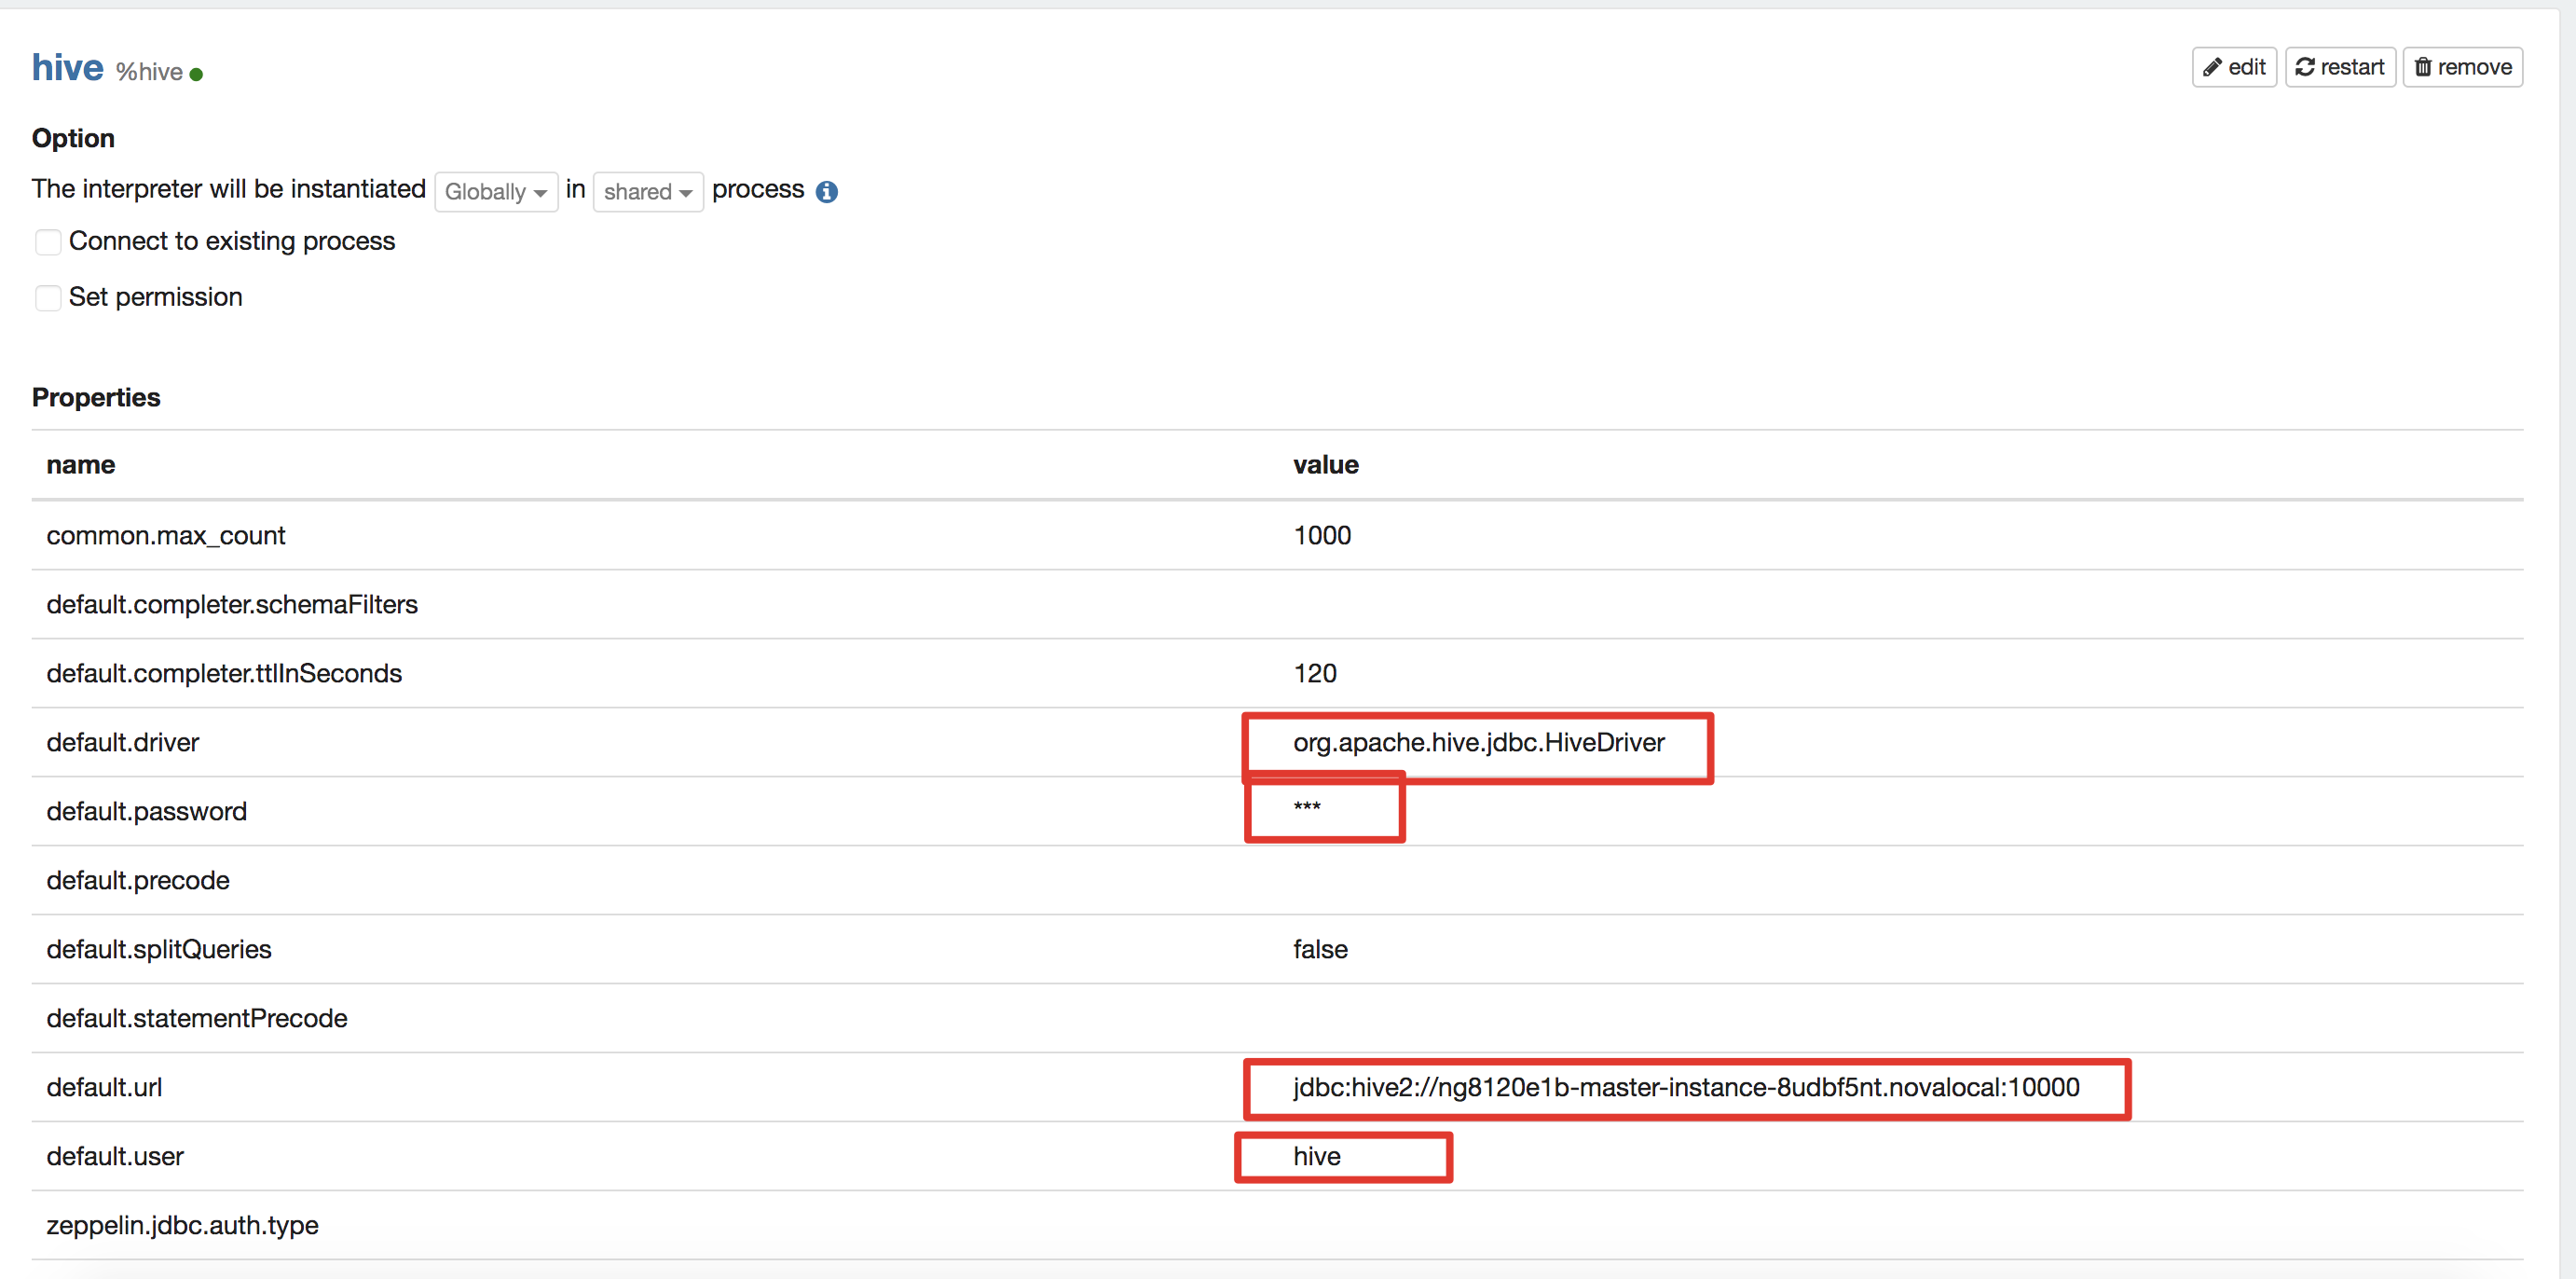Click the value 1000
Screen dimensions: 2576x1279
(1322, 535)
